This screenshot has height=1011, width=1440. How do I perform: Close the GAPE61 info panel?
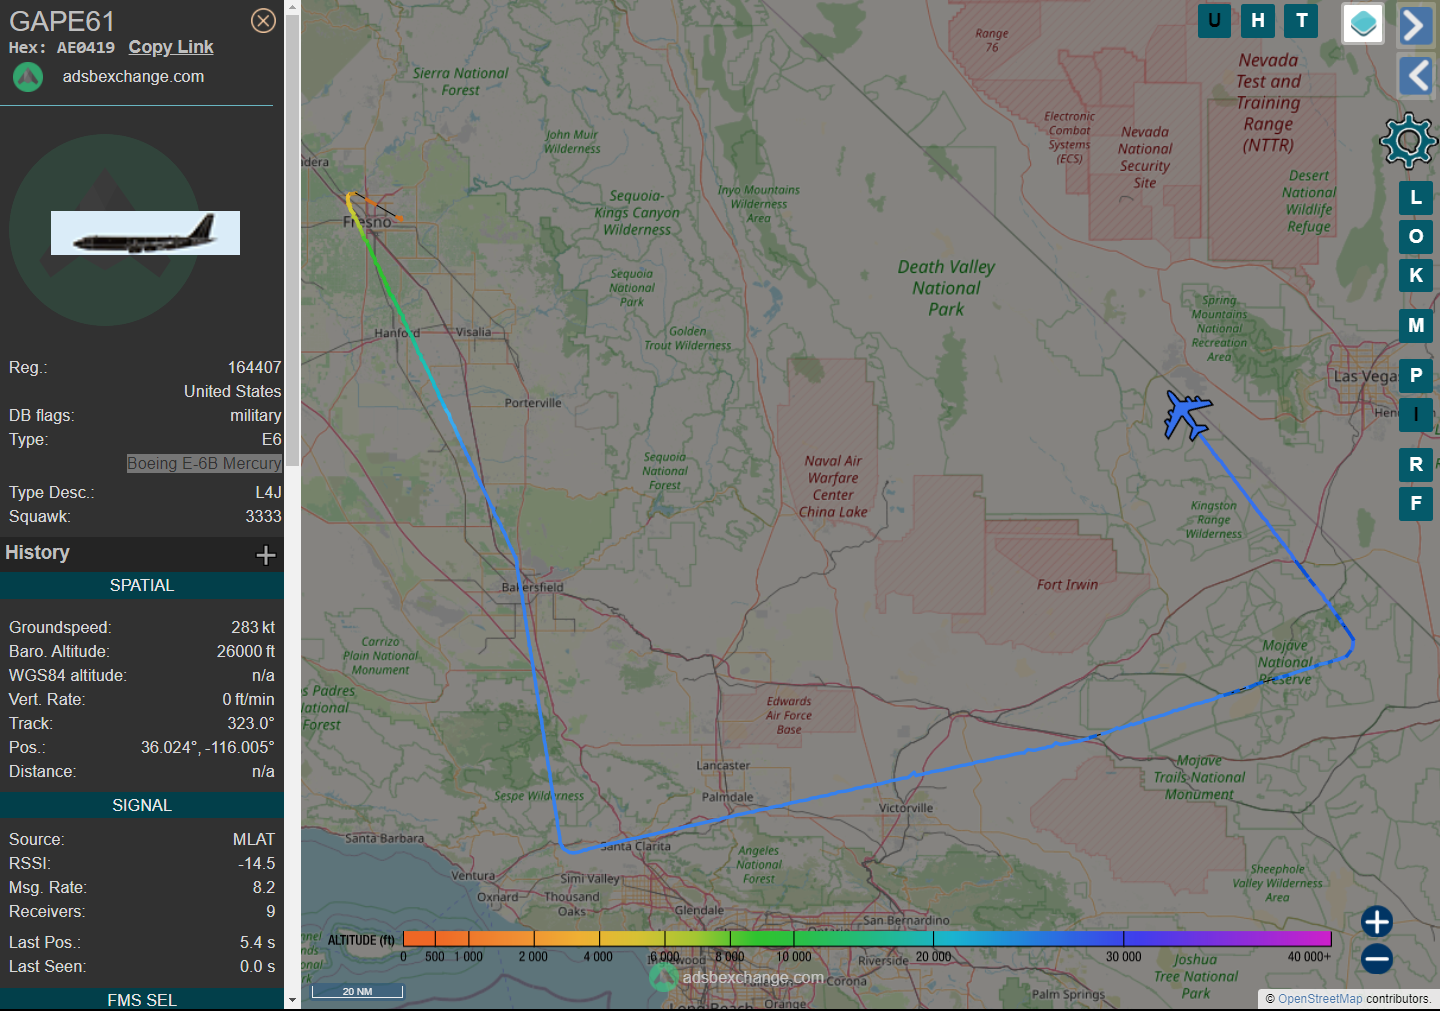tap(263, 20)
